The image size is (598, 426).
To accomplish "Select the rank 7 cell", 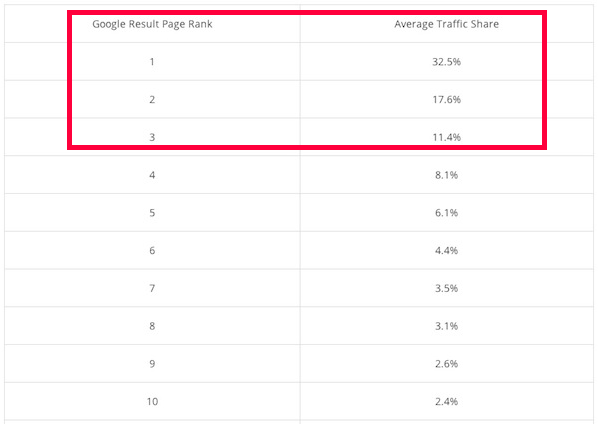I will pyautogui.click(x=152, y=288).
